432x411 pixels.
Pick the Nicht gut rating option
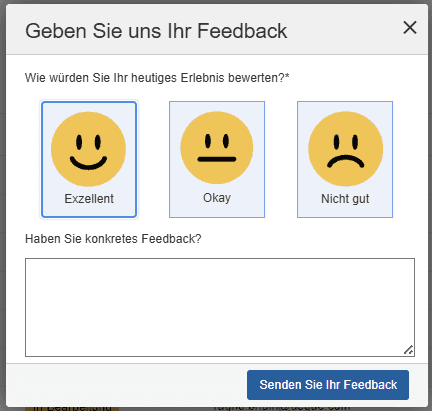(x=345, y=159)
